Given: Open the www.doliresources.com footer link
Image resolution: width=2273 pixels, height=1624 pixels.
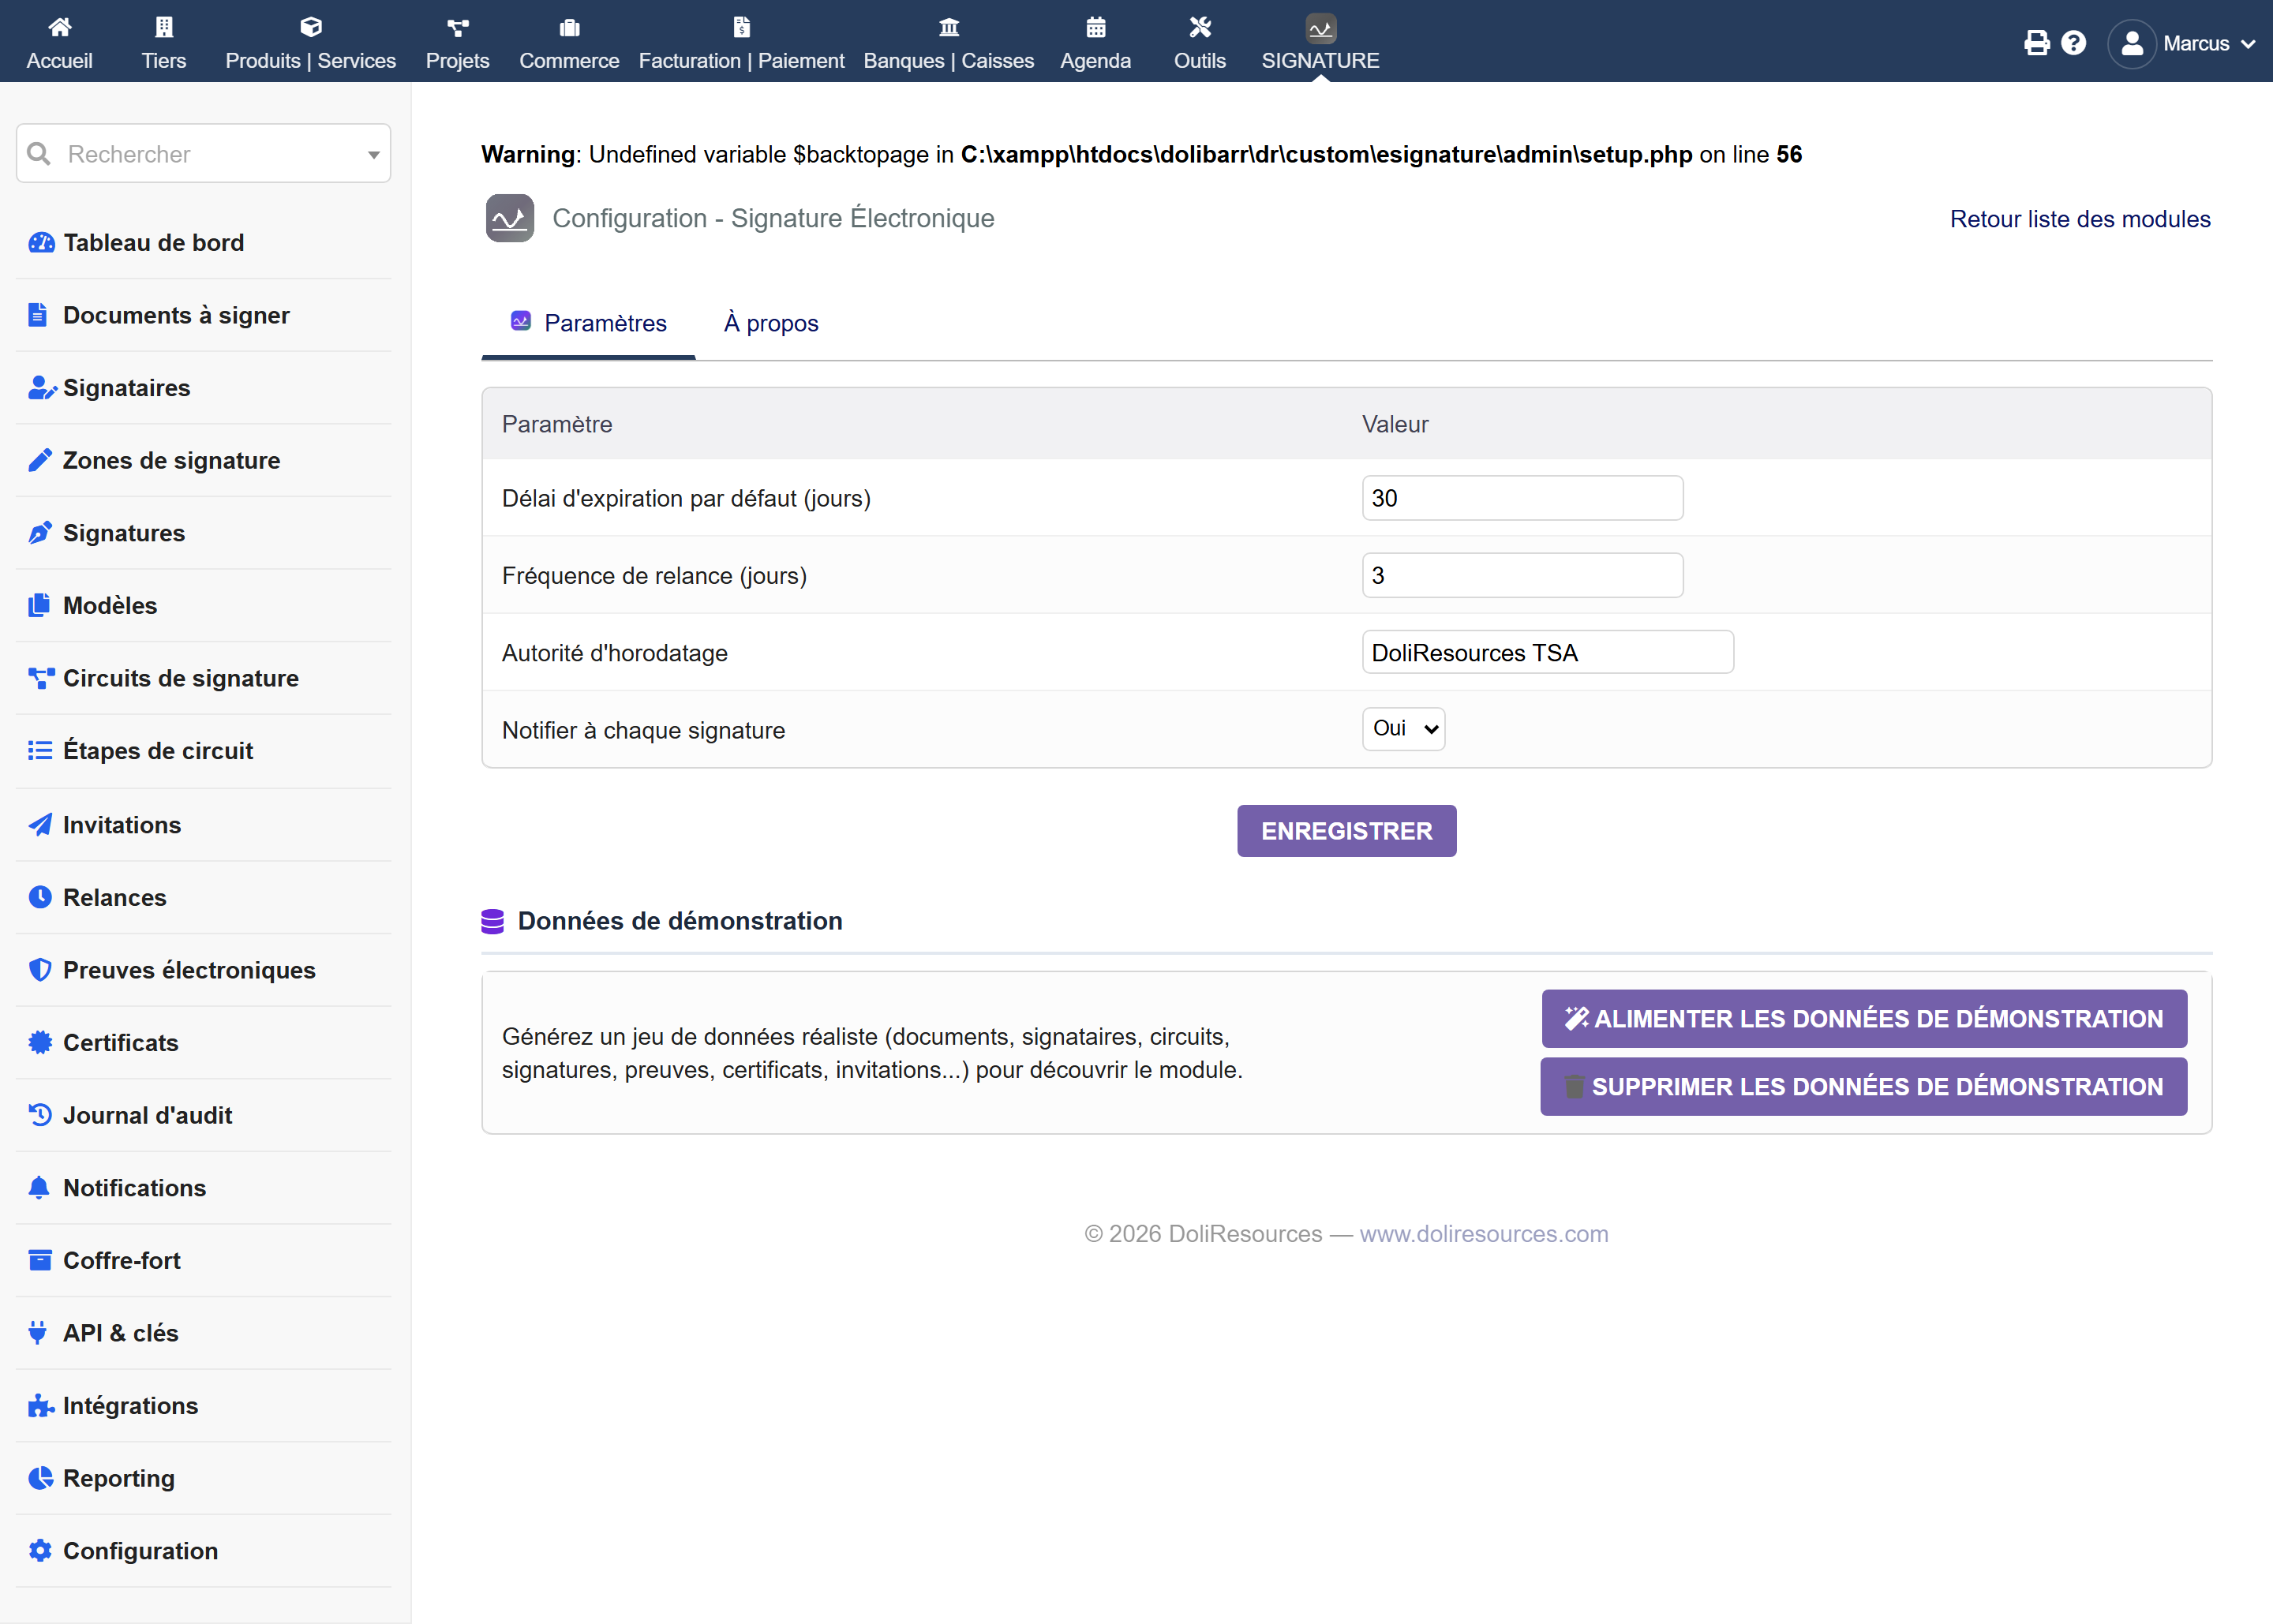Looking at the screenshot, I should click(x=1484, y=1234).
